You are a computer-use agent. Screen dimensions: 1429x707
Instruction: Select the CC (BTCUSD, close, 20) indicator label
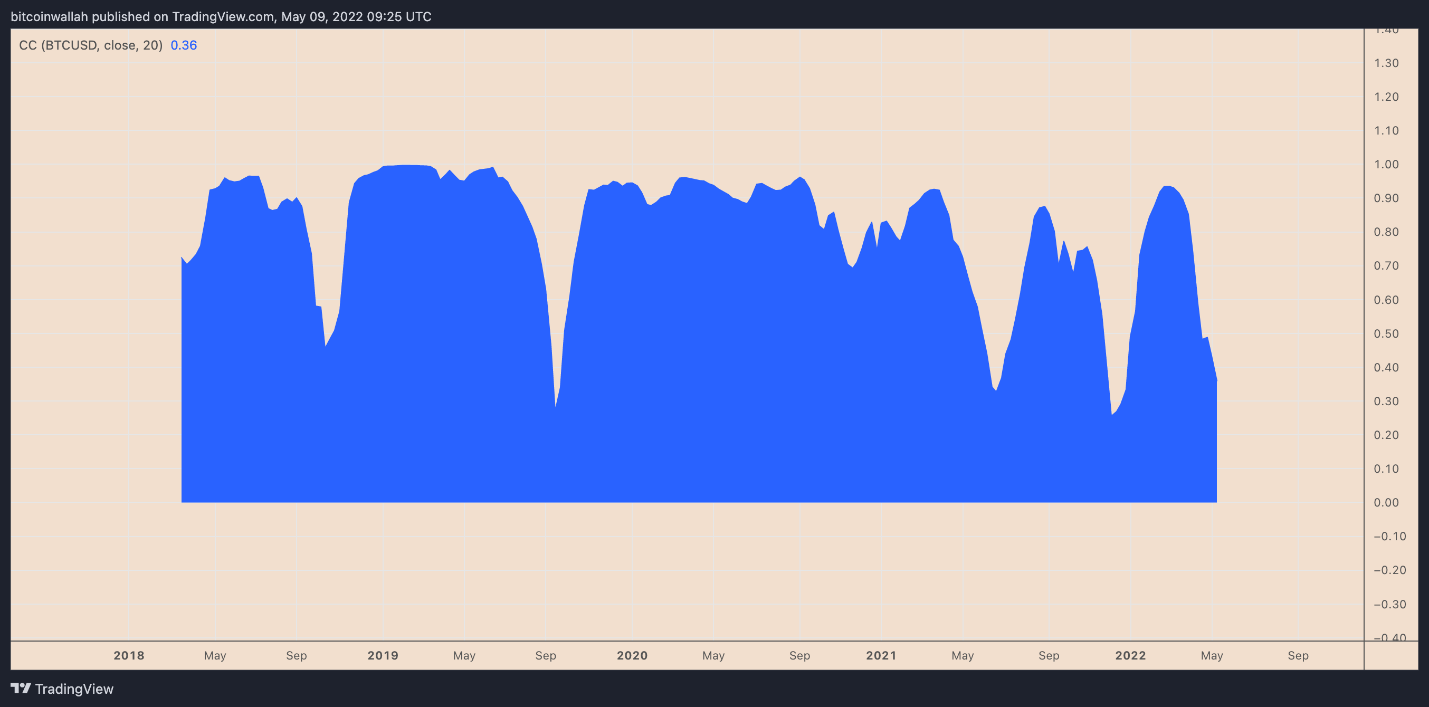pyautogui.click(x=91, y=45)
